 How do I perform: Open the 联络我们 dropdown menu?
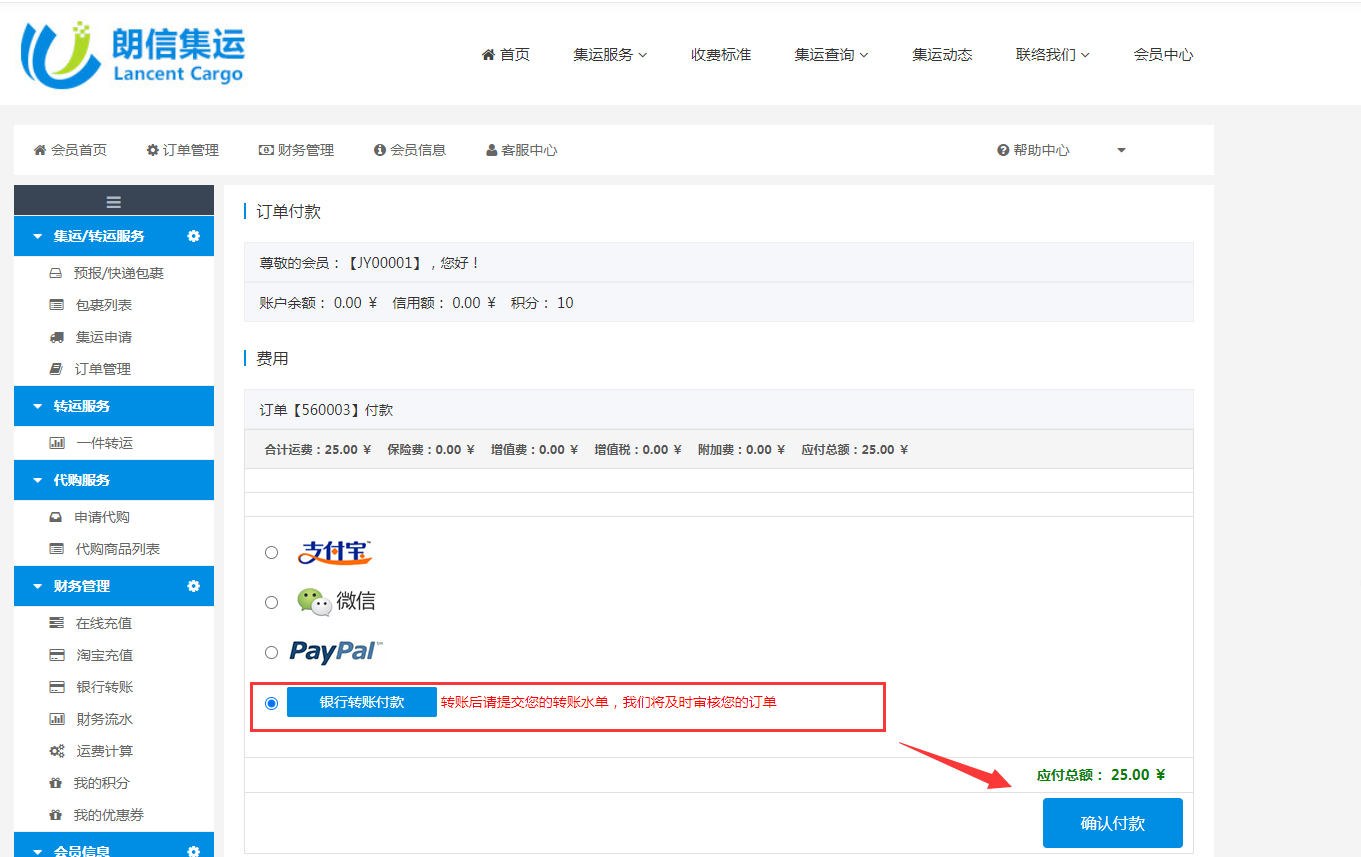click(1052, 55)
